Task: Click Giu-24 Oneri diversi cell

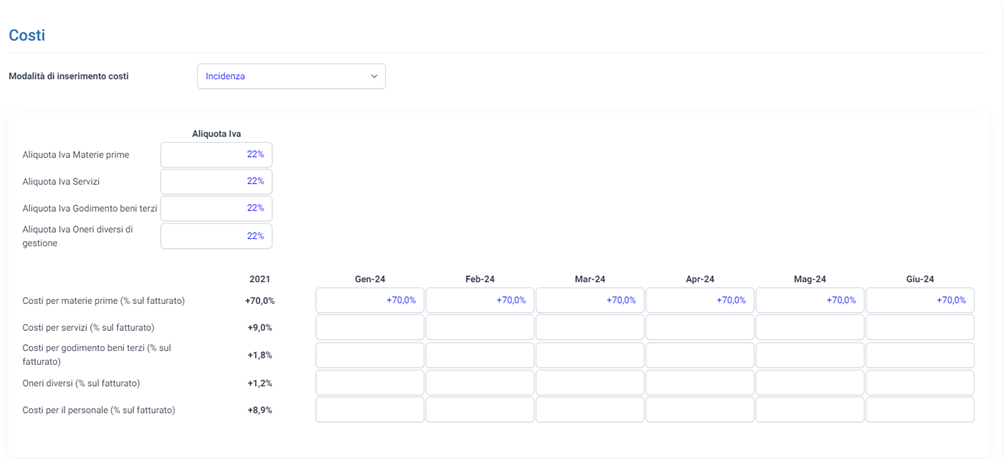Action: (920, 383)
